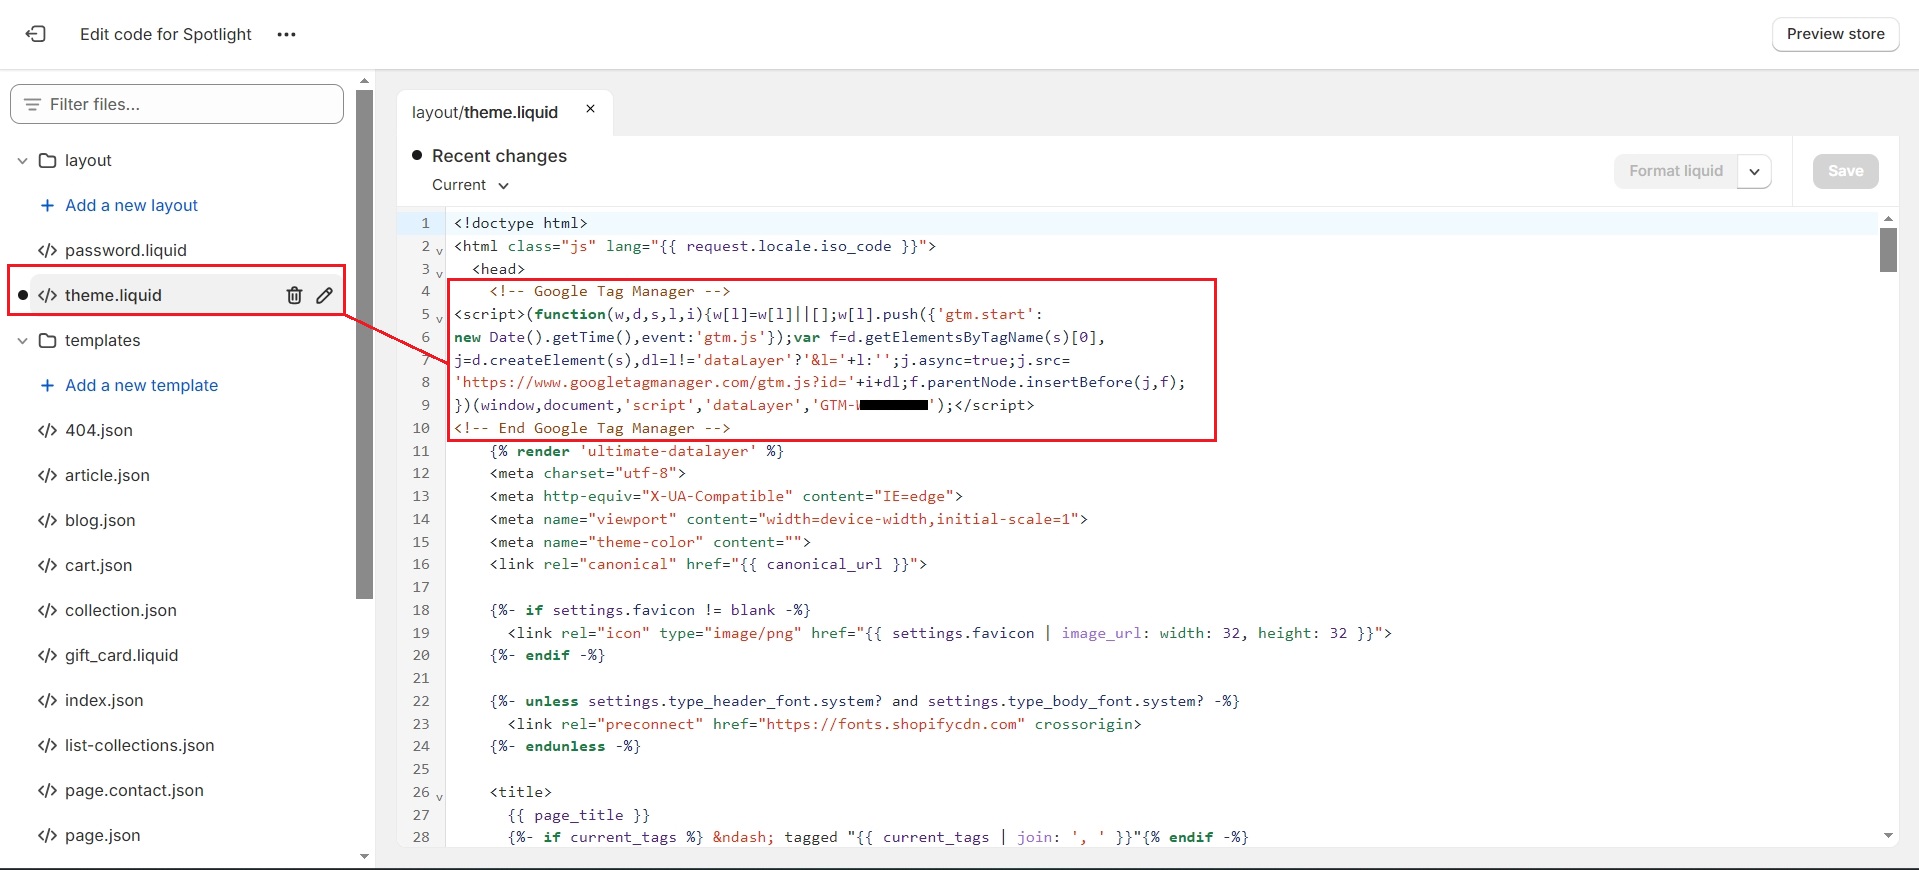The height and width of the screenshot is (870, 1919).
Task: Click the code icon beside collection.json
Action: [47, 610]
